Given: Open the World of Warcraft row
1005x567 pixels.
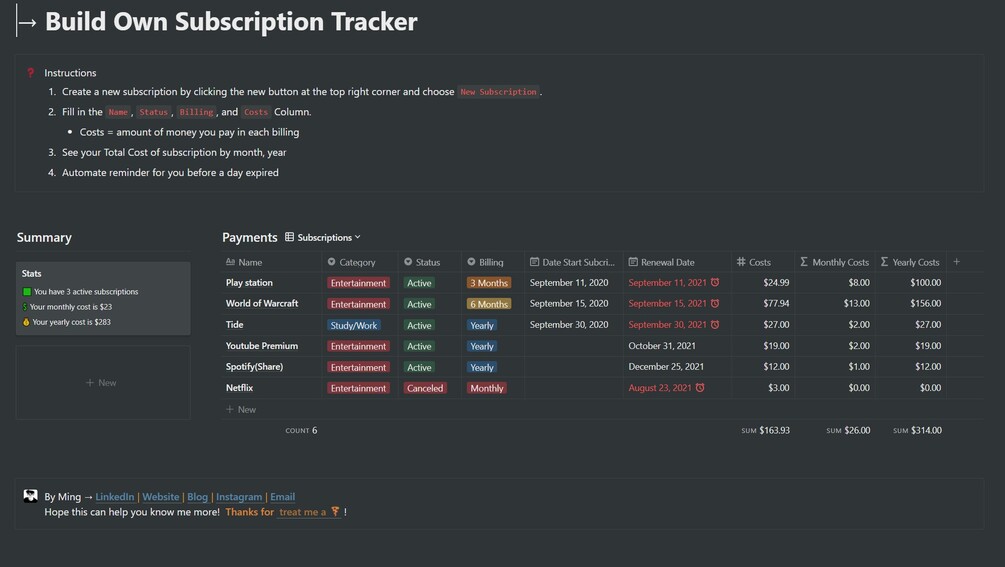Looking at the screenshot, I should click(262, 304).
